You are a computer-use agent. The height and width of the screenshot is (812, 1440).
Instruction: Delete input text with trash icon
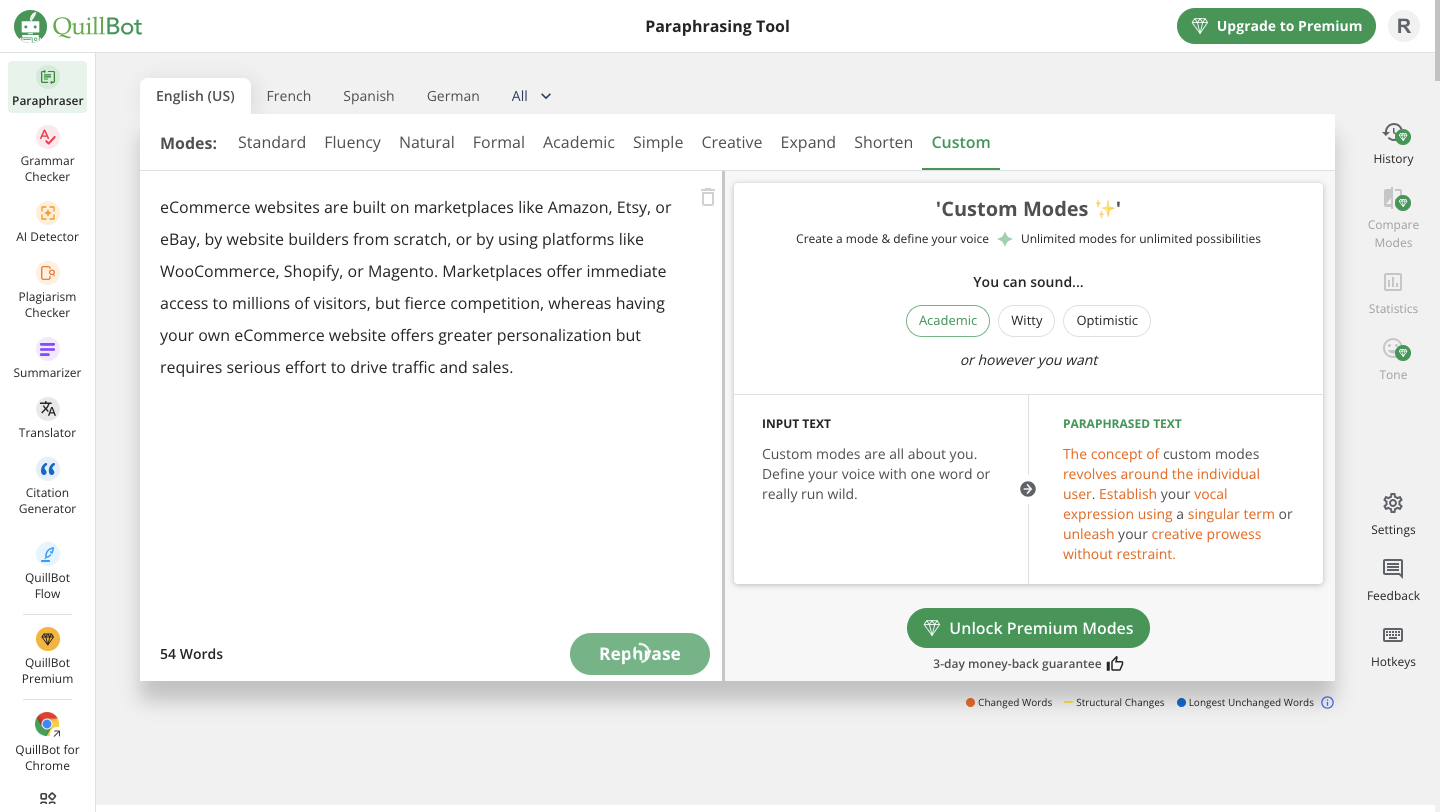coord(708,197)
